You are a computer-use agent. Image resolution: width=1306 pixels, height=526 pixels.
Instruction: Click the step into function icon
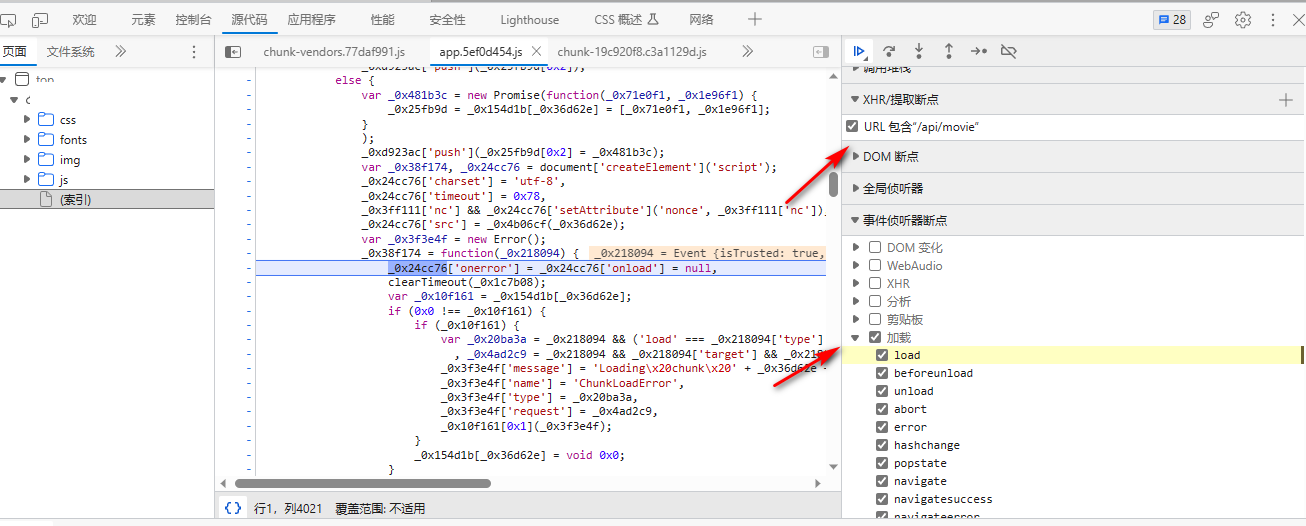tap(918, 51)
